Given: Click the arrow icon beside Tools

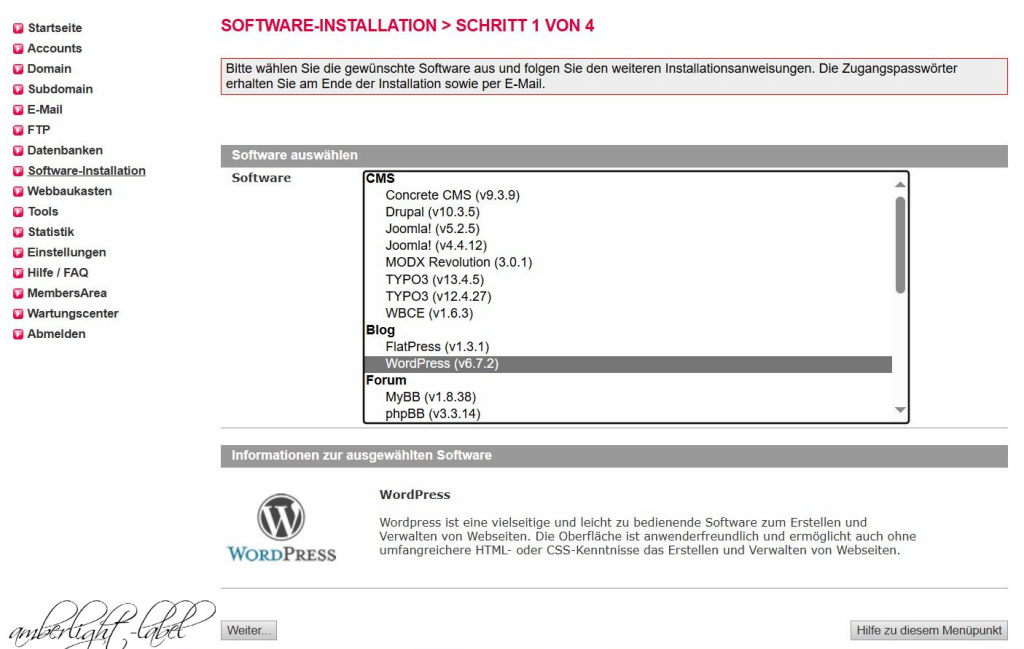Looking at the screenshot, I should click(x=18, y=212).
